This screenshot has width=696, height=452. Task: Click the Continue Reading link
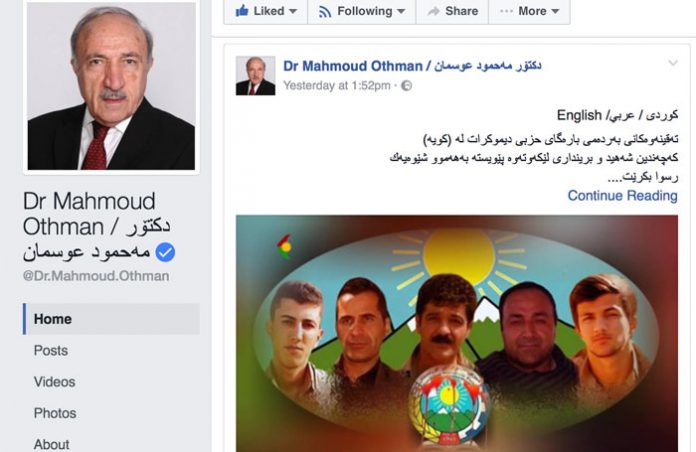pyautogui.click(x=622, y=195)
